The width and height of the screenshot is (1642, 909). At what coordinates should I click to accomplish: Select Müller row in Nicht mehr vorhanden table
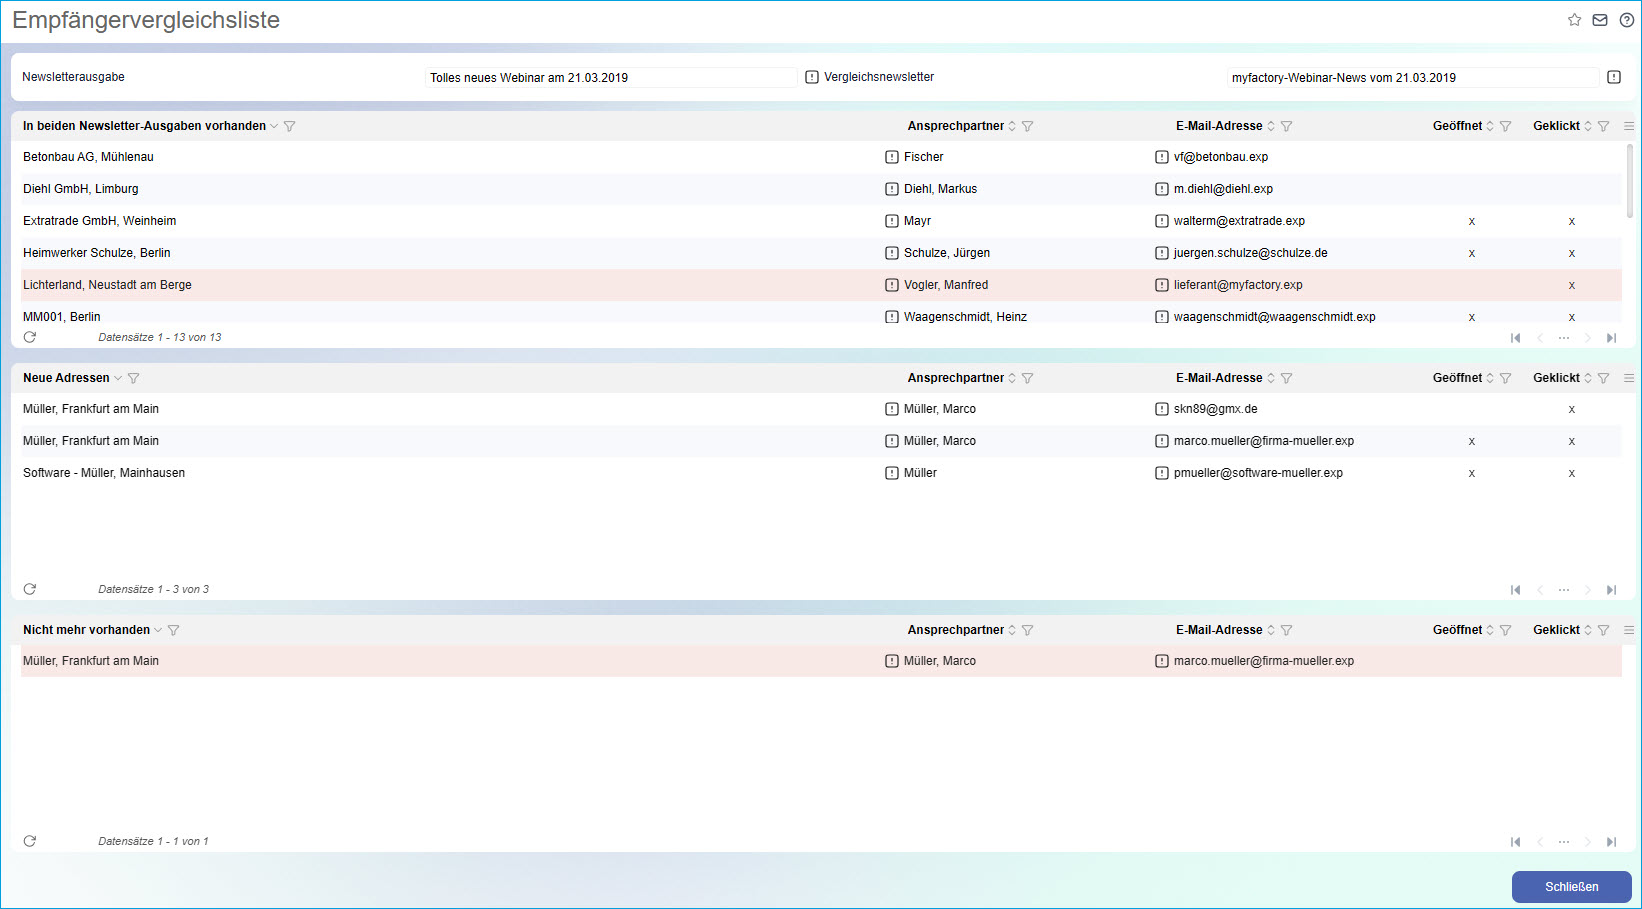821,661
